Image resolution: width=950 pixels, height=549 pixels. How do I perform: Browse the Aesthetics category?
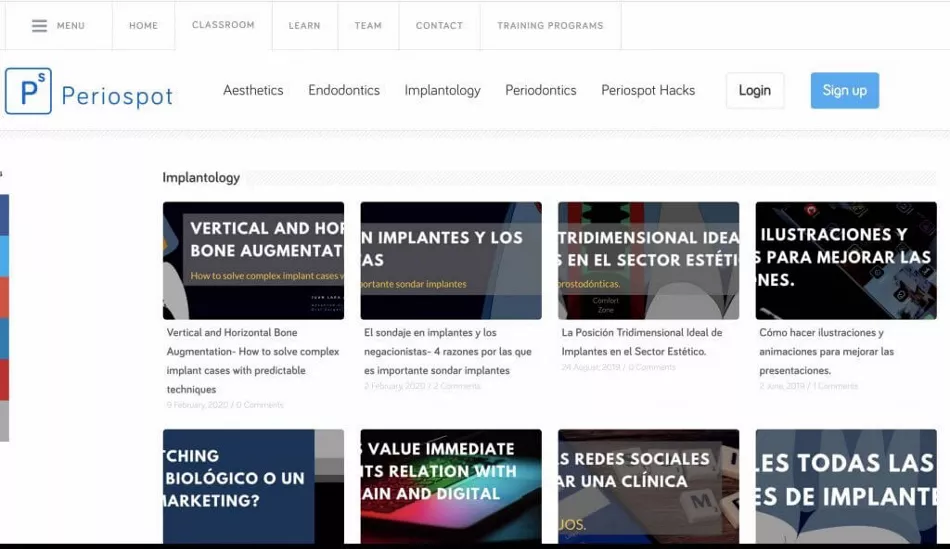253,90
